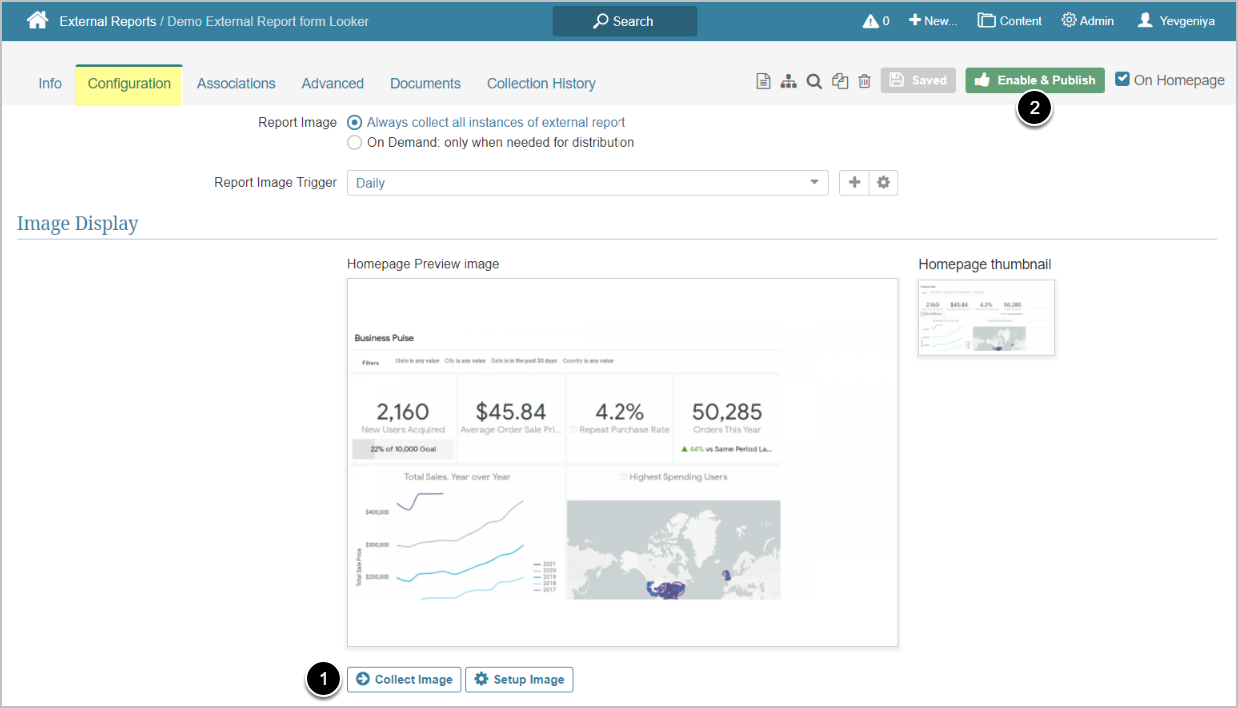The image size is (1238, 708).
Task: Select On Demand collection option
Action: 354,142
